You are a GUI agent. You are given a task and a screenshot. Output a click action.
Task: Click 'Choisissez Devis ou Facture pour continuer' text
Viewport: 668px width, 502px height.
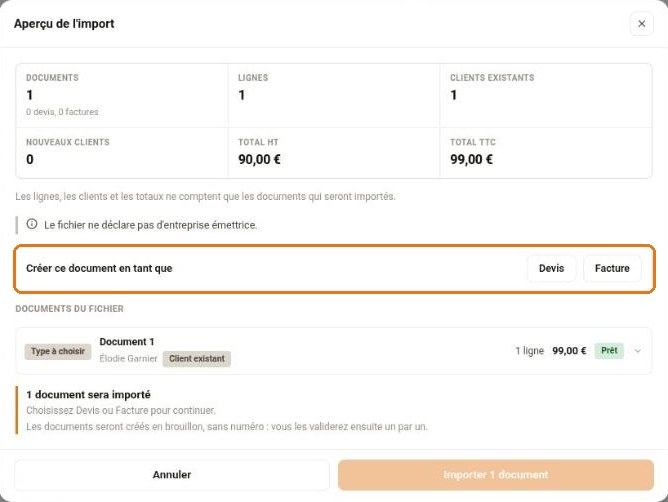point(121,410)
